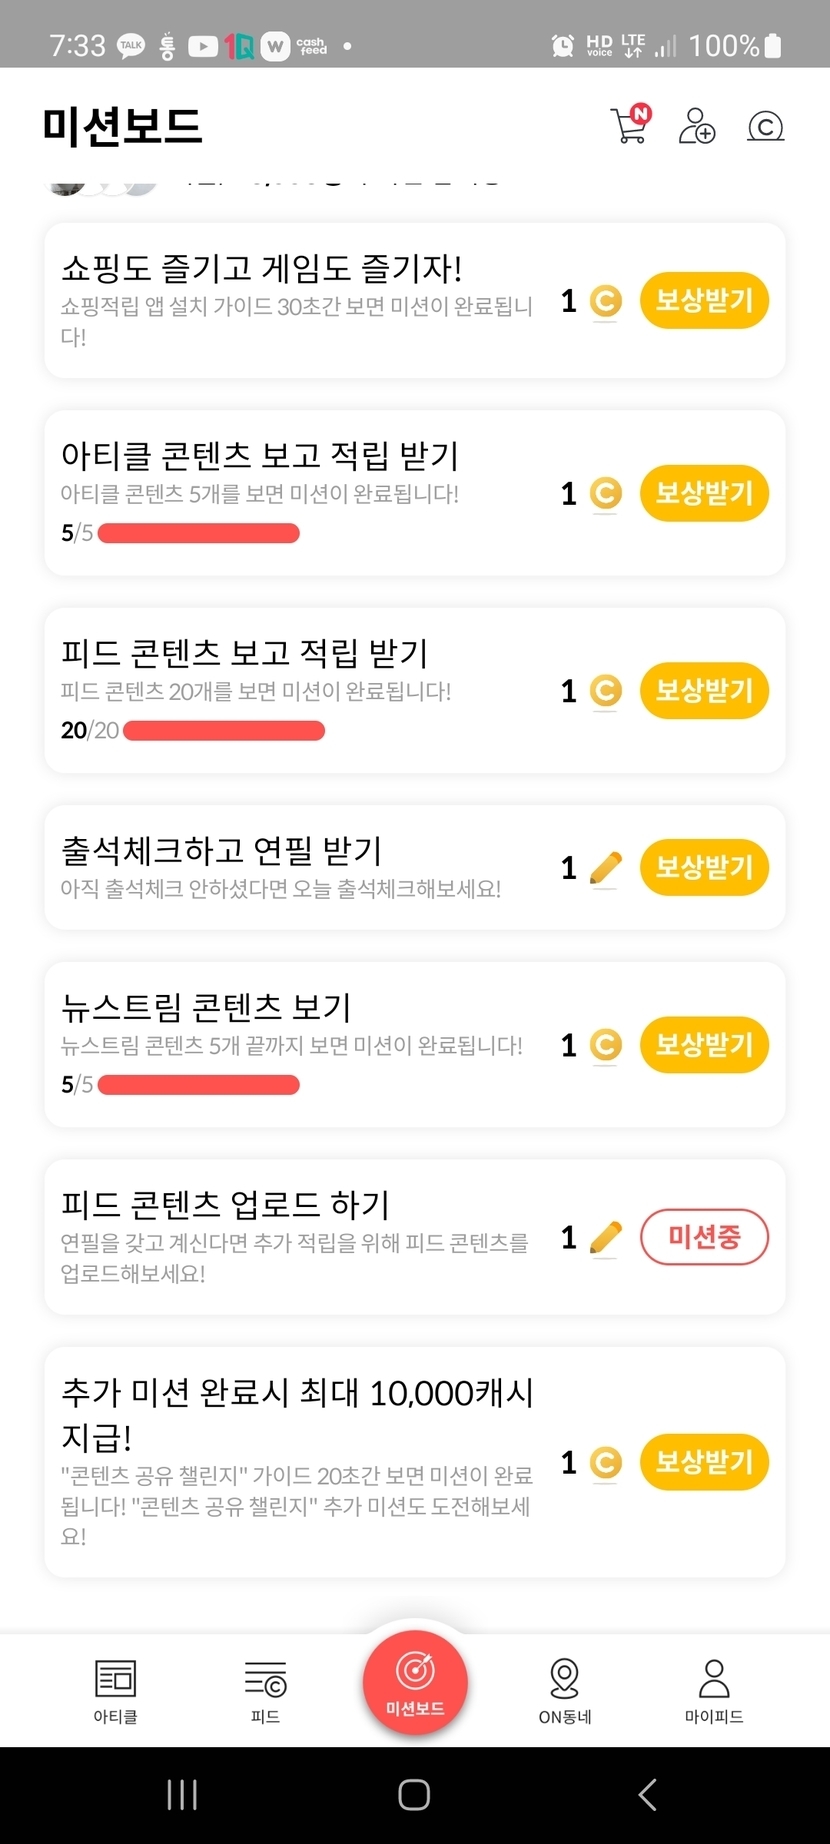Tap the coin icon on 뉴스트림 mission
Screen dimensions: 830x1844
coord(606,1045)
